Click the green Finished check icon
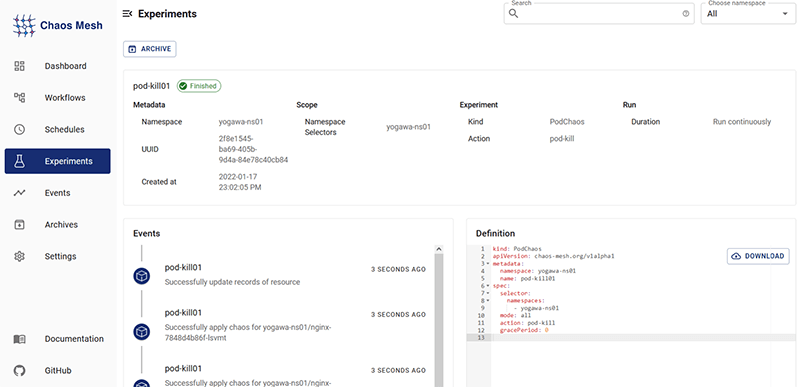Screen dimensions: 800x387 click(183, 86)
